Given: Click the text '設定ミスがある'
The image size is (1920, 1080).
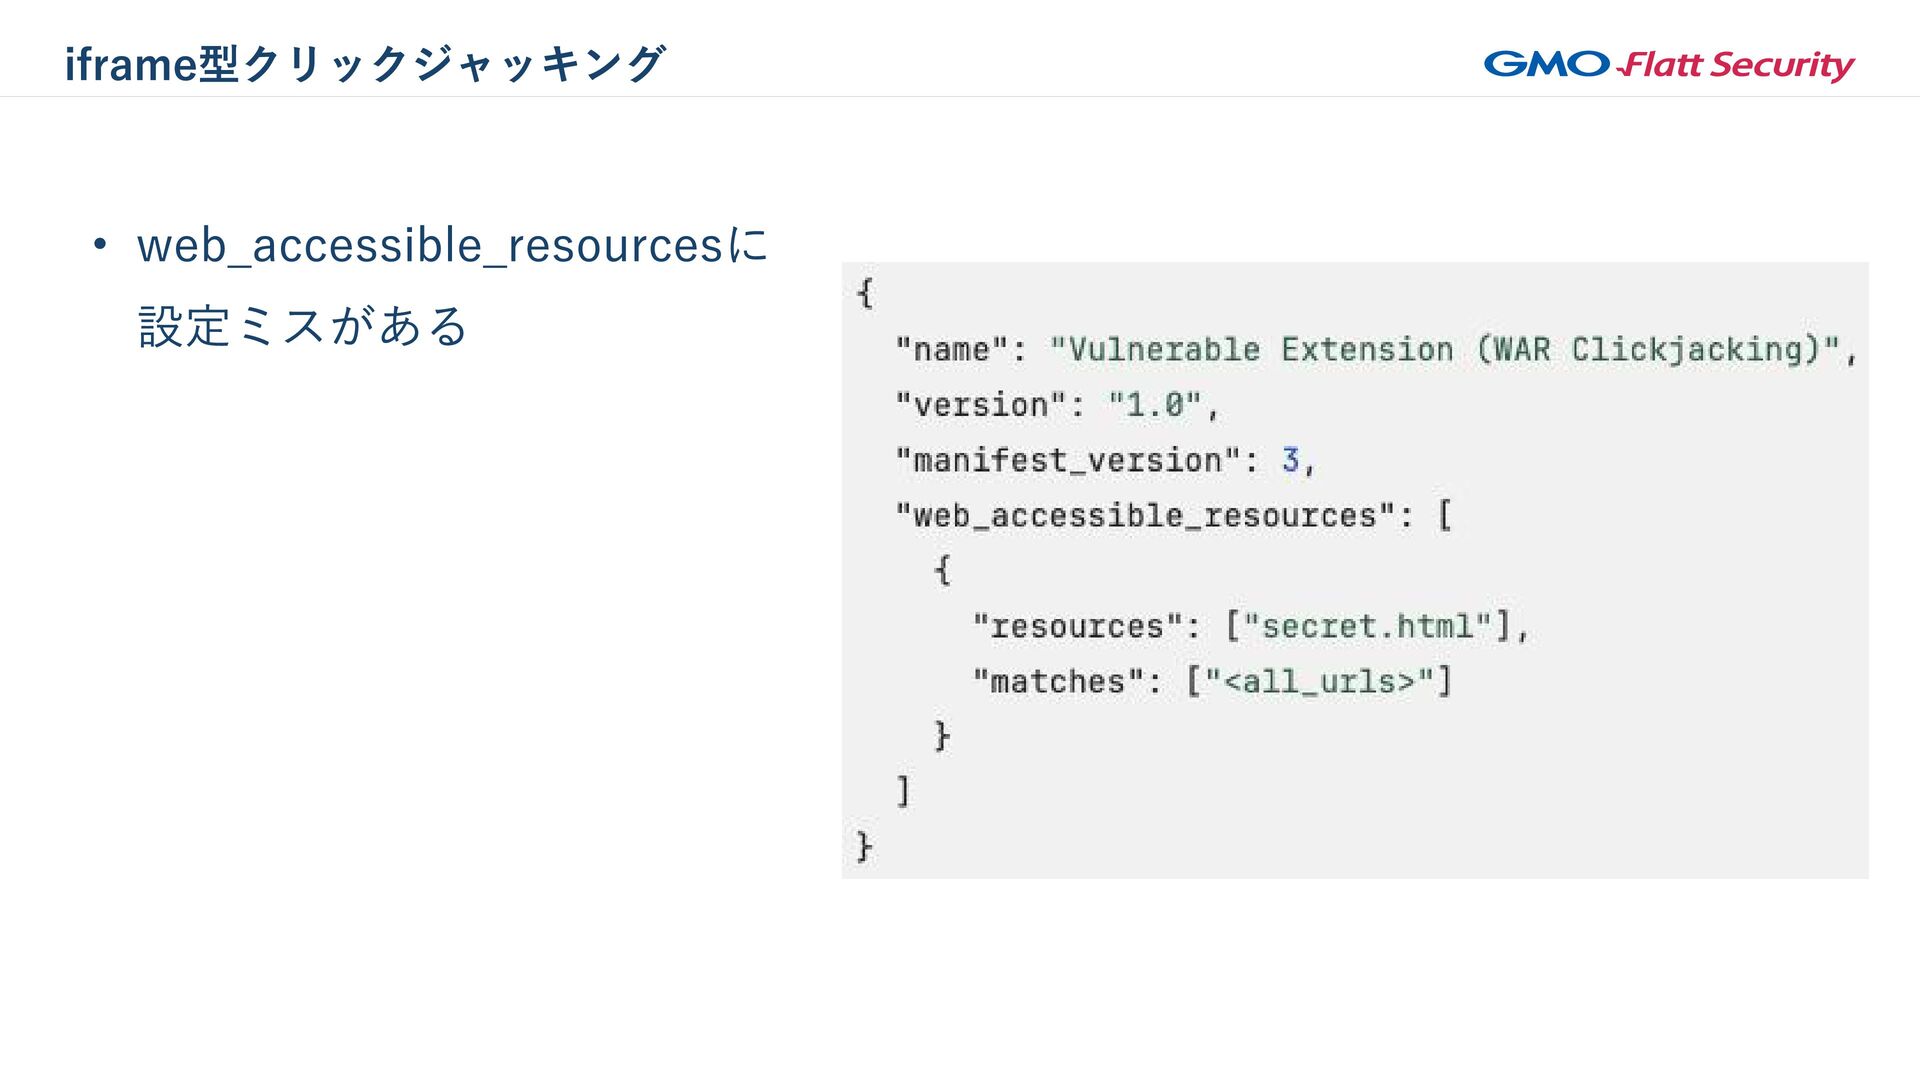Looking at the screenshot, I should pos(303,327).
